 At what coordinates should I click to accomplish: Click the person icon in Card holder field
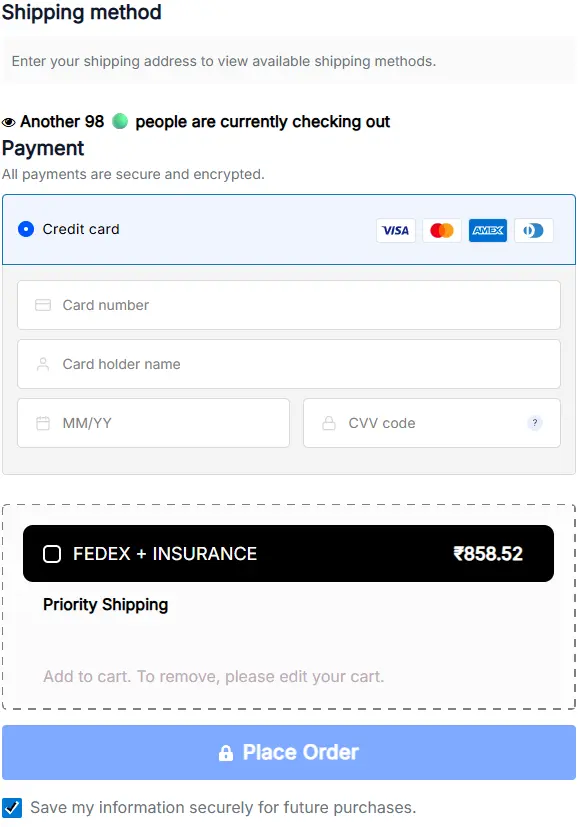(42, 364)
